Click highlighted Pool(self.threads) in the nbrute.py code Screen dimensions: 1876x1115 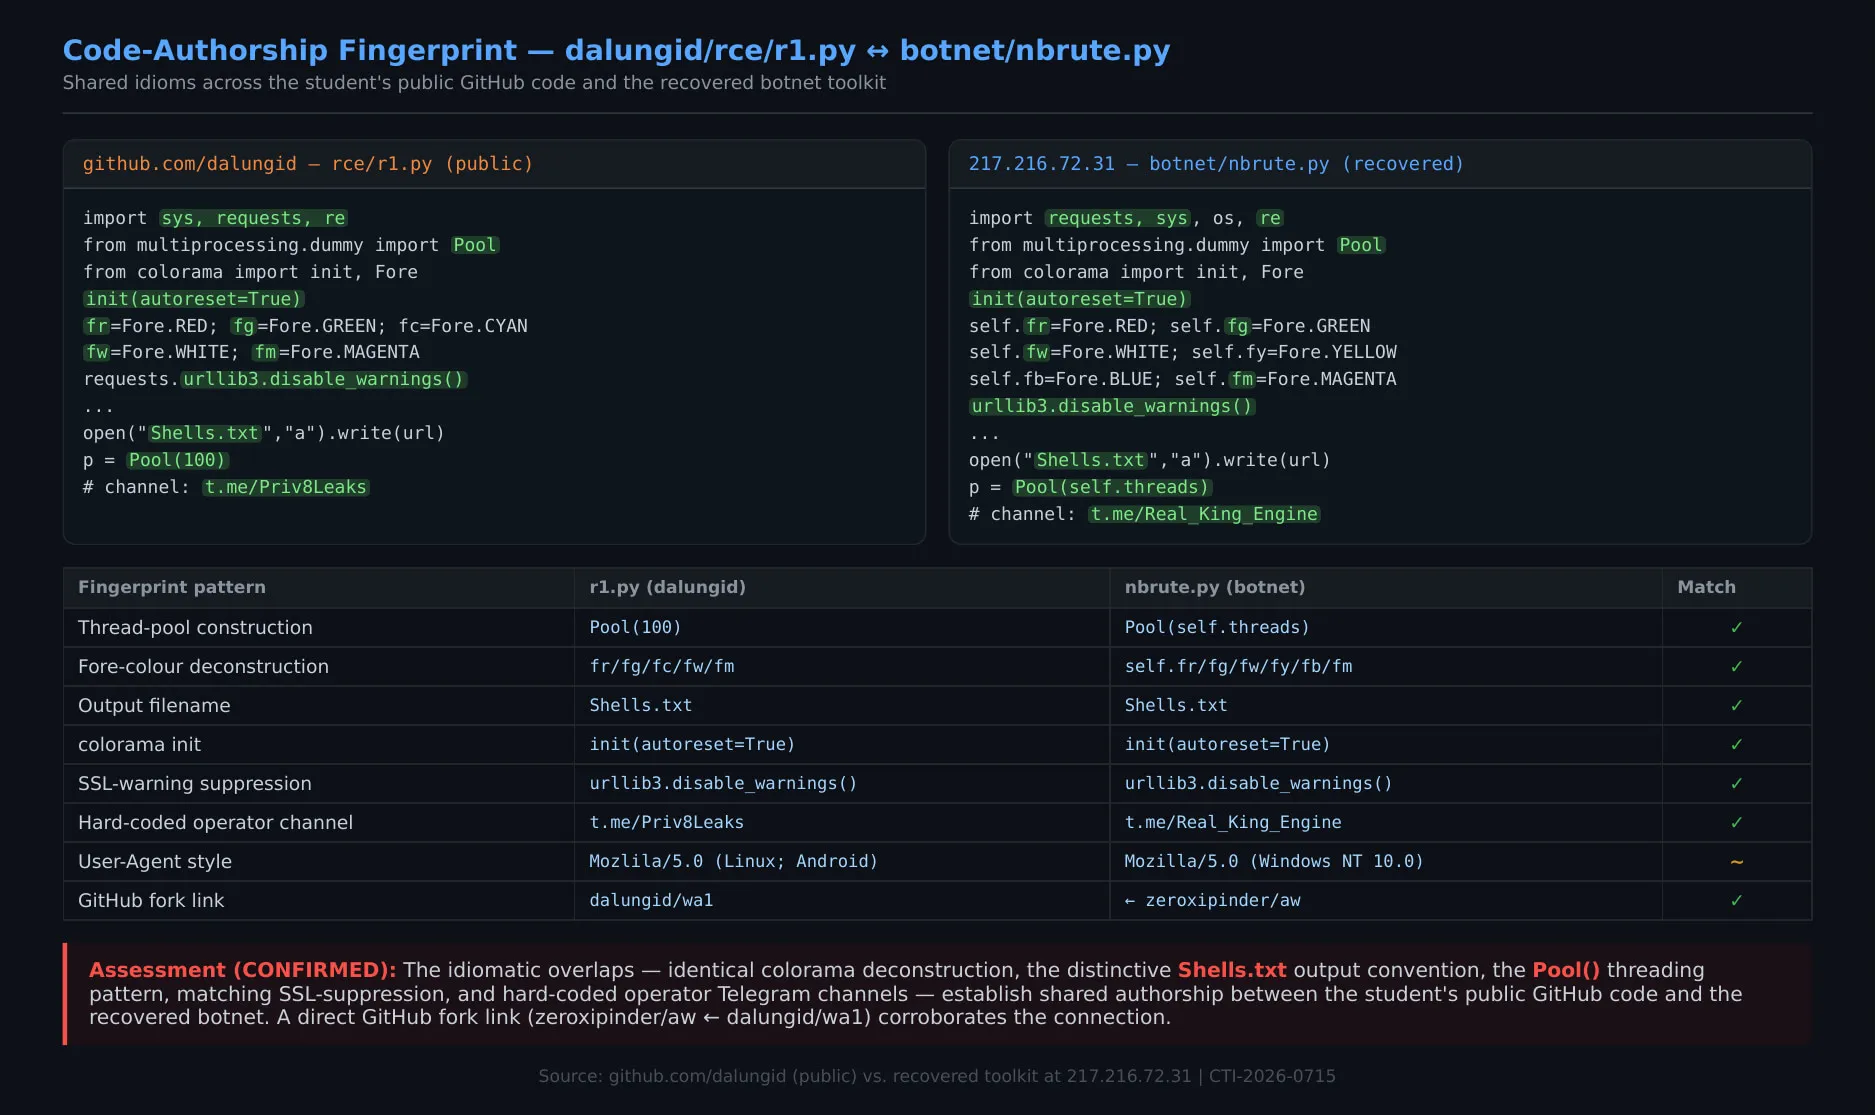pos(1112,488)
